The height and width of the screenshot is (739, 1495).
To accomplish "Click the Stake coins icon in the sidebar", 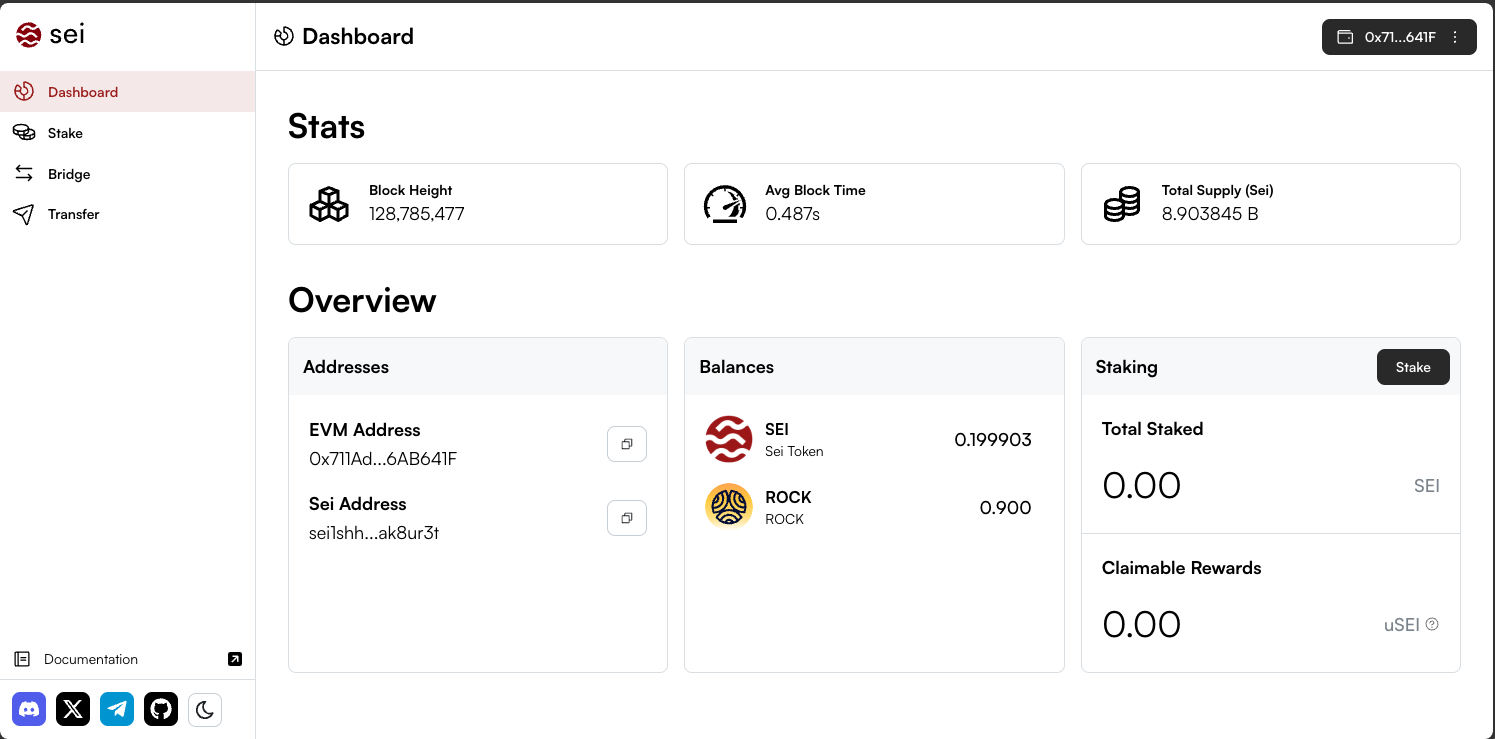I will coord(24,133).
